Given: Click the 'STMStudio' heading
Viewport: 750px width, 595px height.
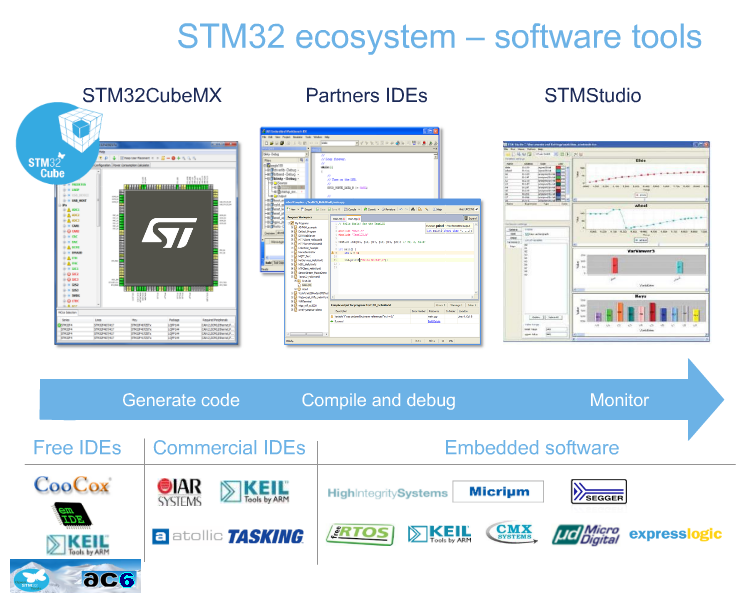Looking at the screenshot, I should (x=593, y=95).
